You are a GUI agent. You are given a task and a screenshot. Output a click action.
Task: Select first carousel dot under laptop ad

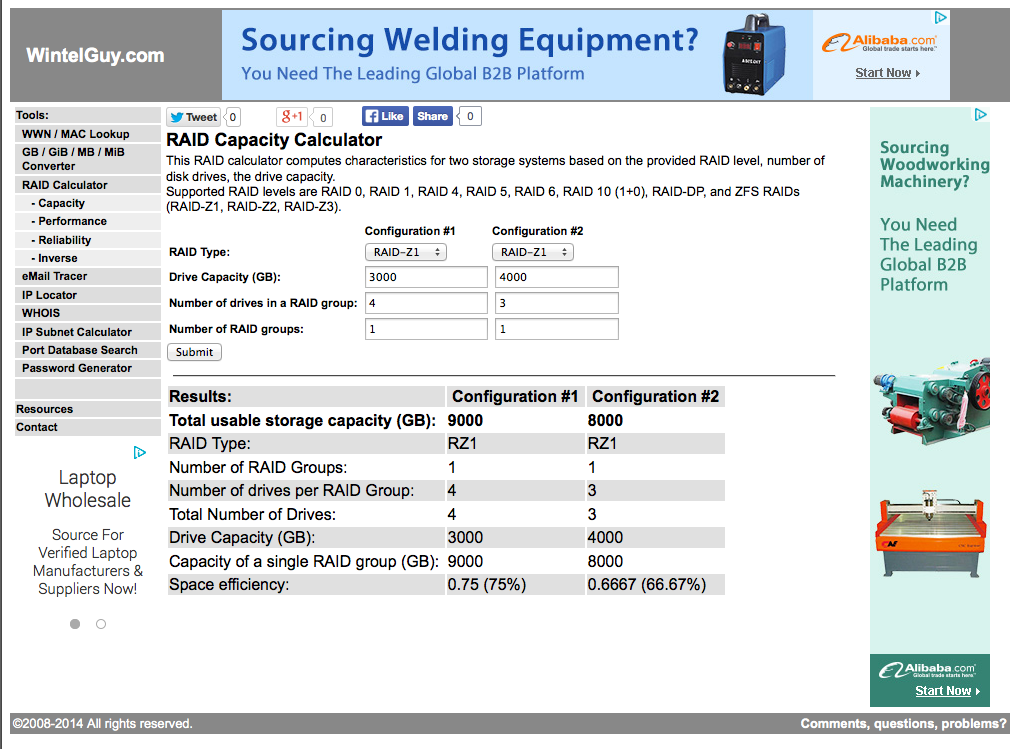tap(75, 624)
